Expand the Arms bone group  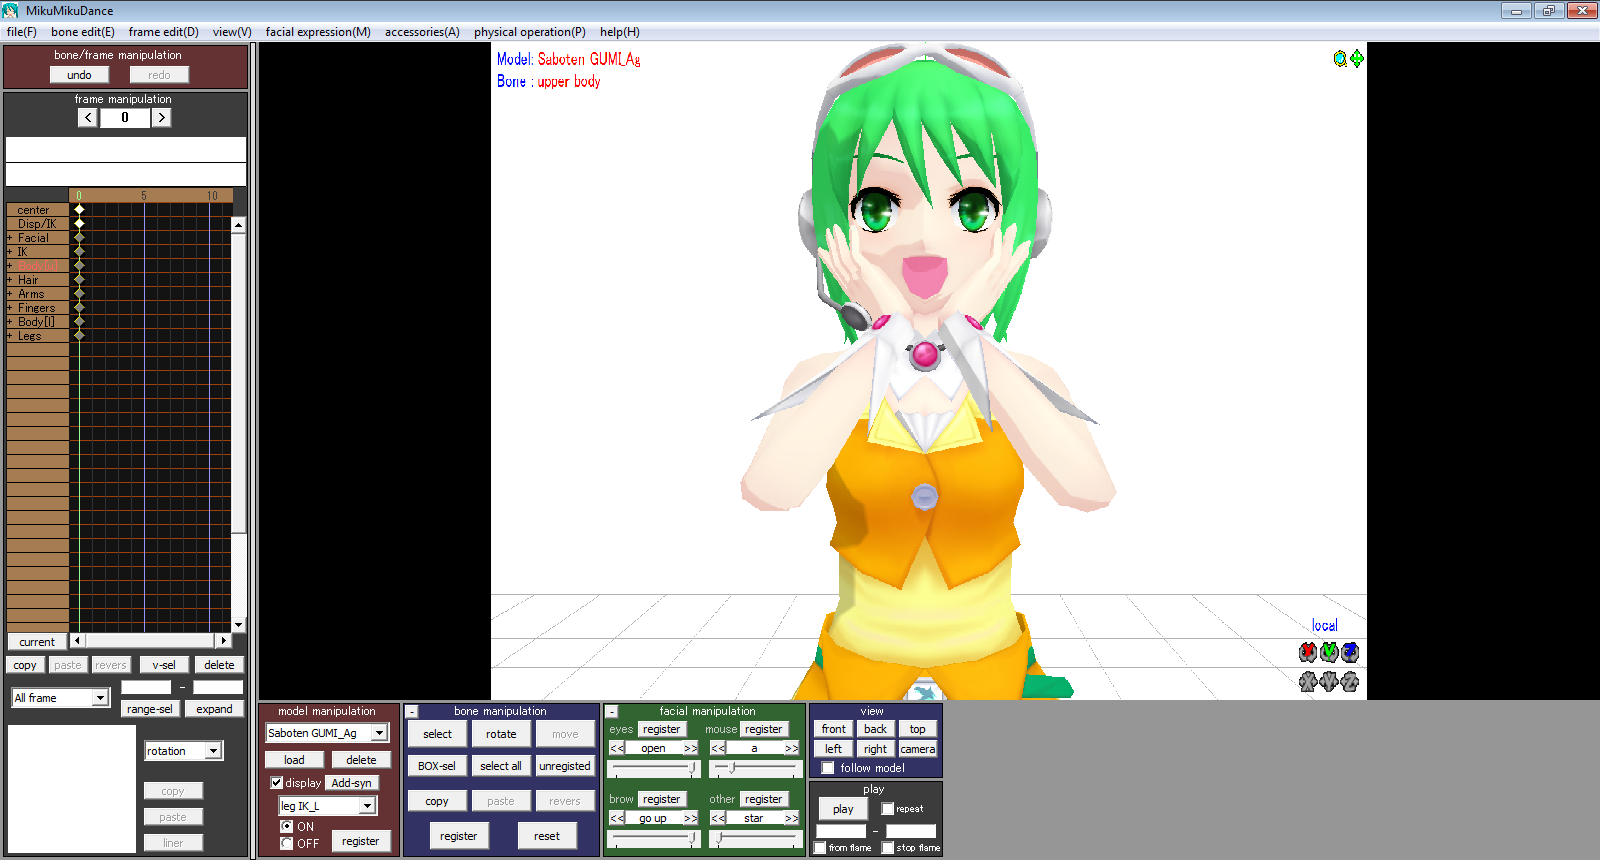tap(10, 294)
